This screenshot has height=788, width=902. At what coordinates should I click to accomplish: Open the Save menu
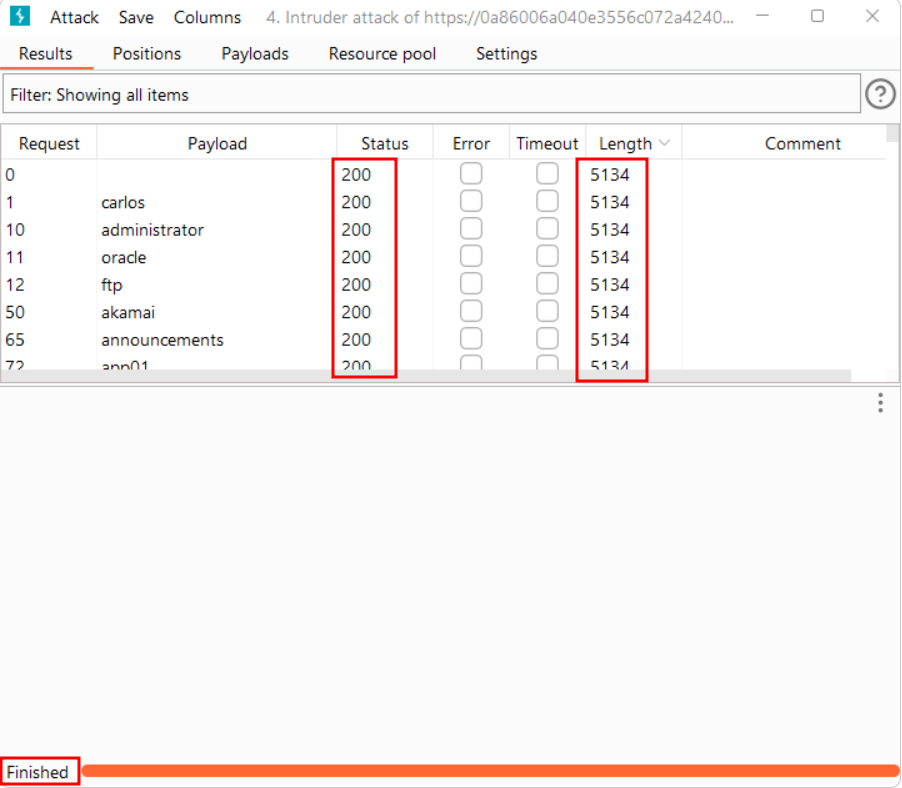point(136,17)
